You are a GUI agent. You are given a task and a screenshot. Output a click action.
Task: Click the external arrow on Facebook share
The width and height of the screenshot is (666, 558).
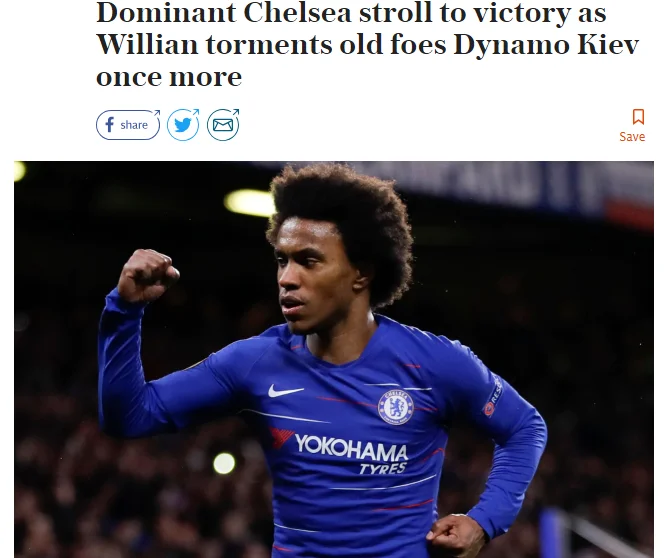[157, 113]
